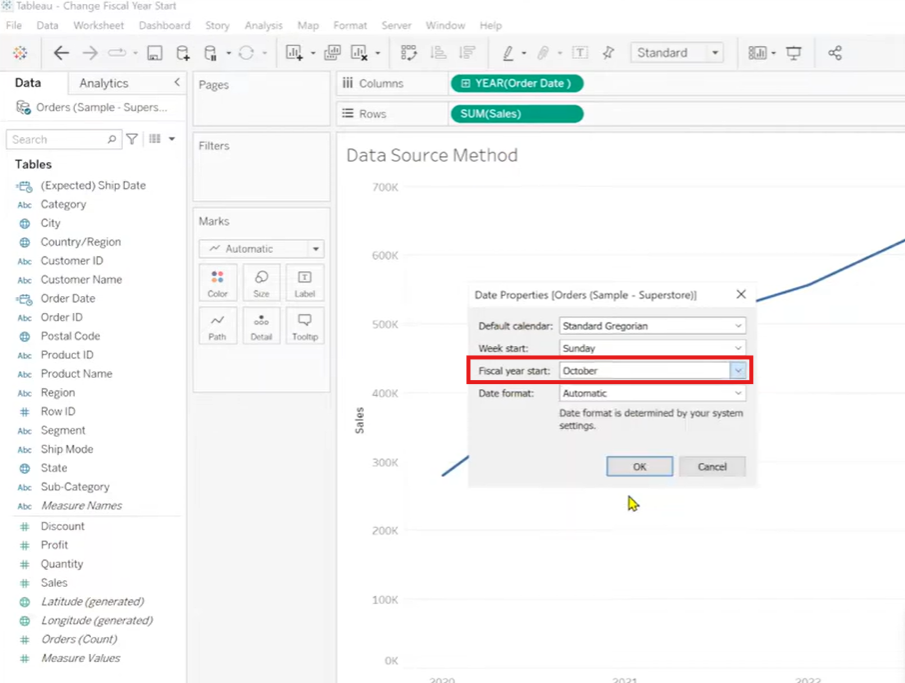Click the Tableau start page logo icon
This screenshot has width=905, height=683.
click(20, 53)
